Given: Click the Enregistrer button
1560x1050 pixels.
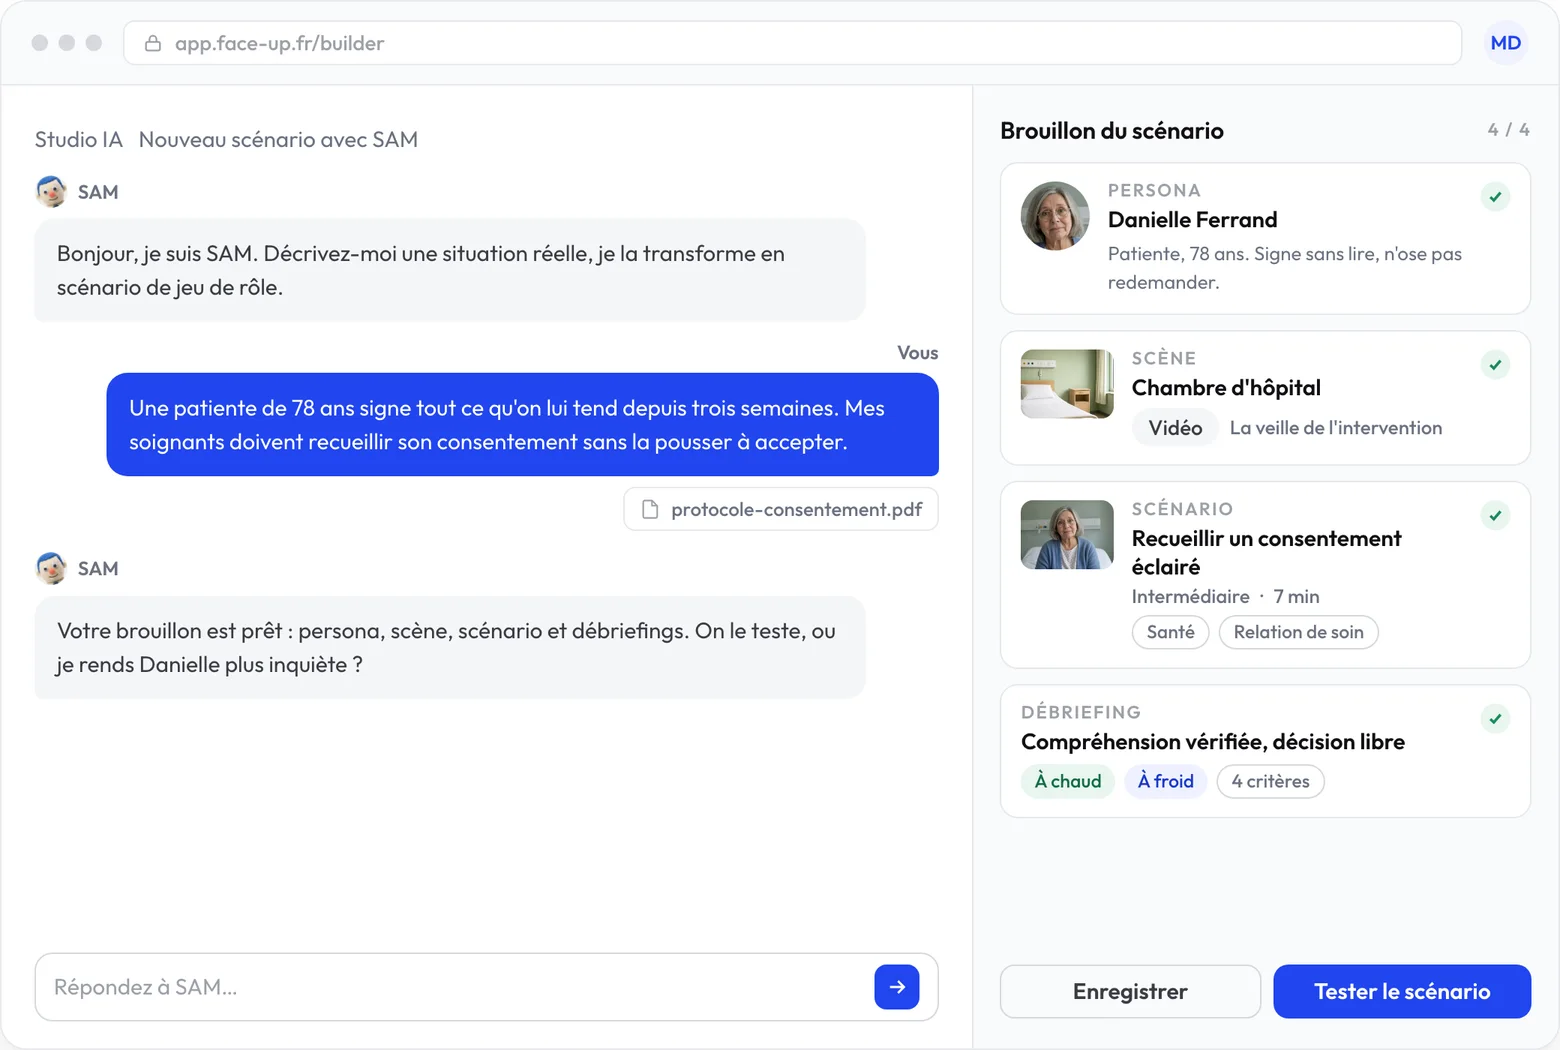Looking at the screenshot, I should pyautogui.click(x=1130, y=991).
